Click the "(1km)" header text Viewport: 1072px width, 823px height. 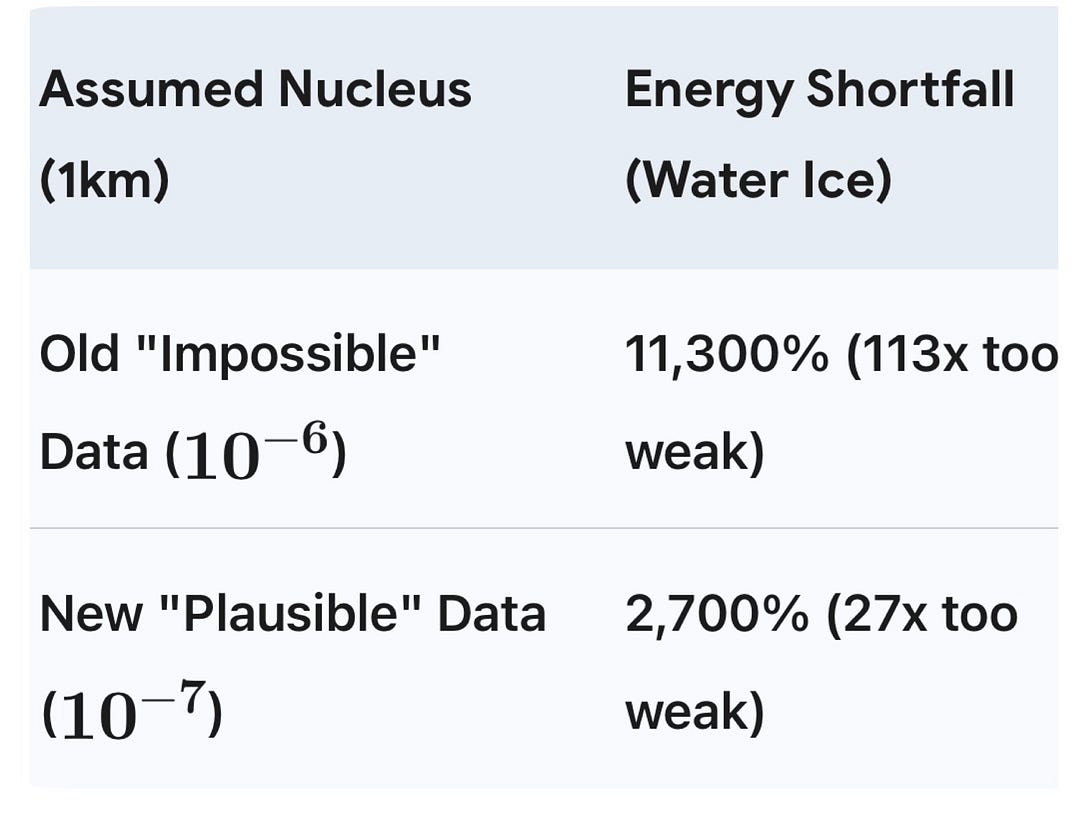(104, 180)
